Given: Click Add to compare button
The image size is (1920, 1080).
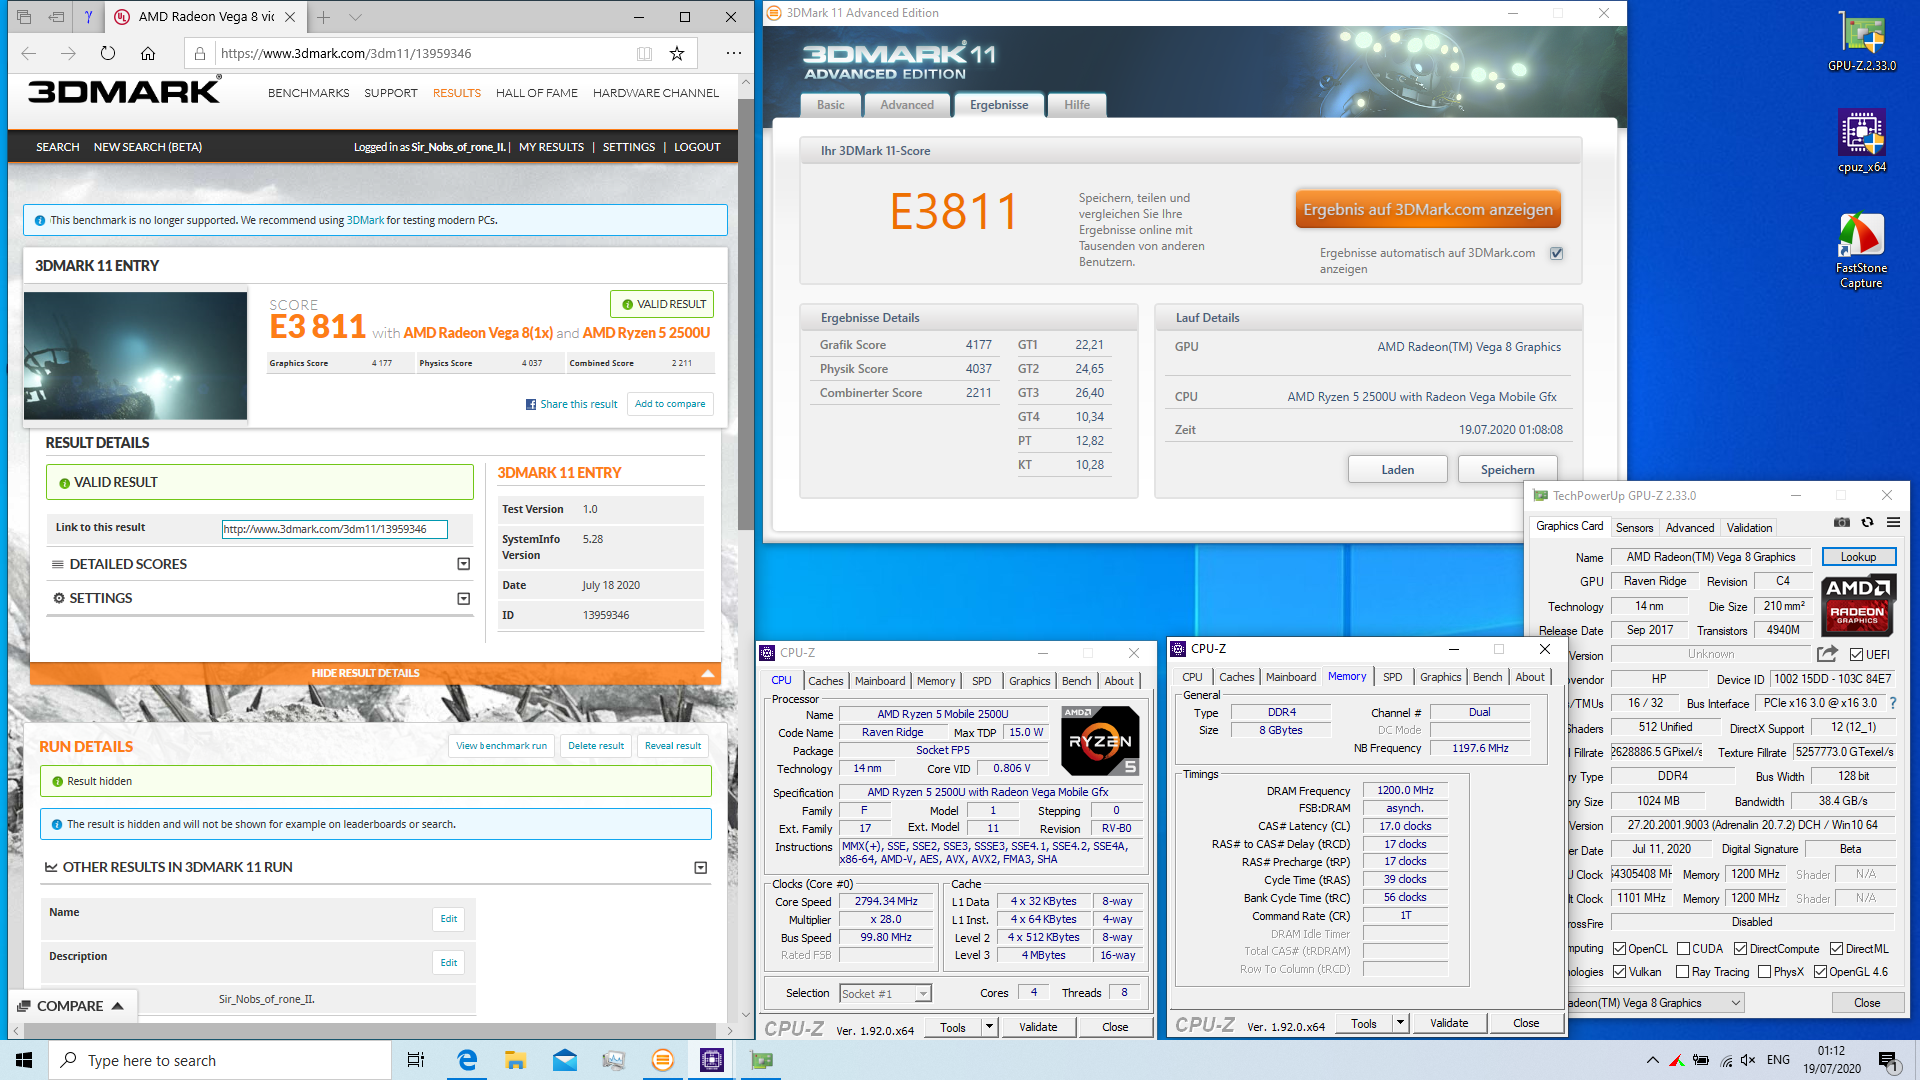Looking at the screenshot, I should point(670,404).
